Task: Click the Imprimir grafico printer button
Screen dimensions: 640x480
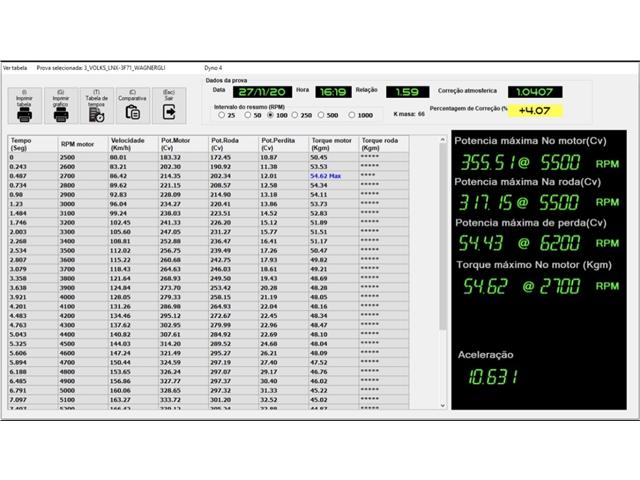Action: (61, 106)
